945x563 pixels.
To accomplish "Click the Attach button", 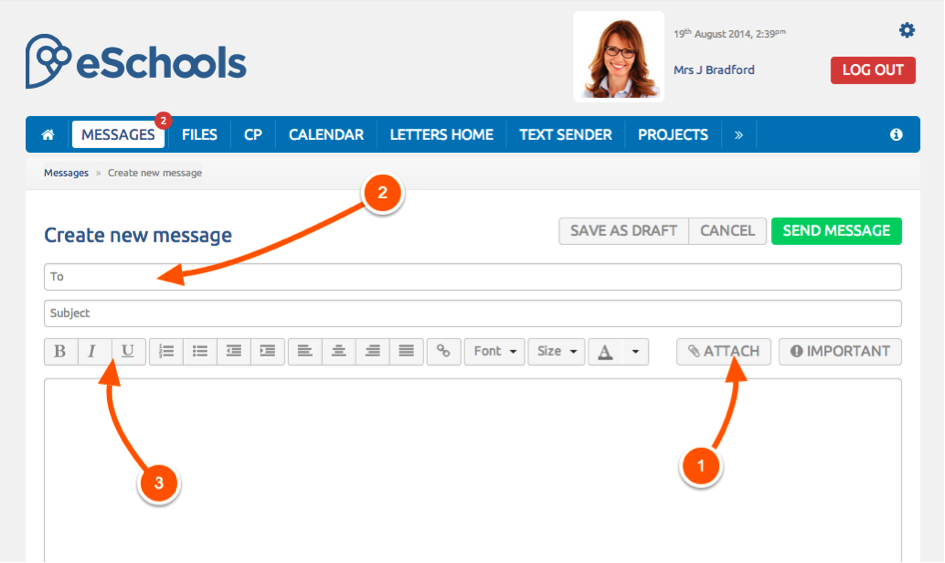I will [x=724, y=351].
